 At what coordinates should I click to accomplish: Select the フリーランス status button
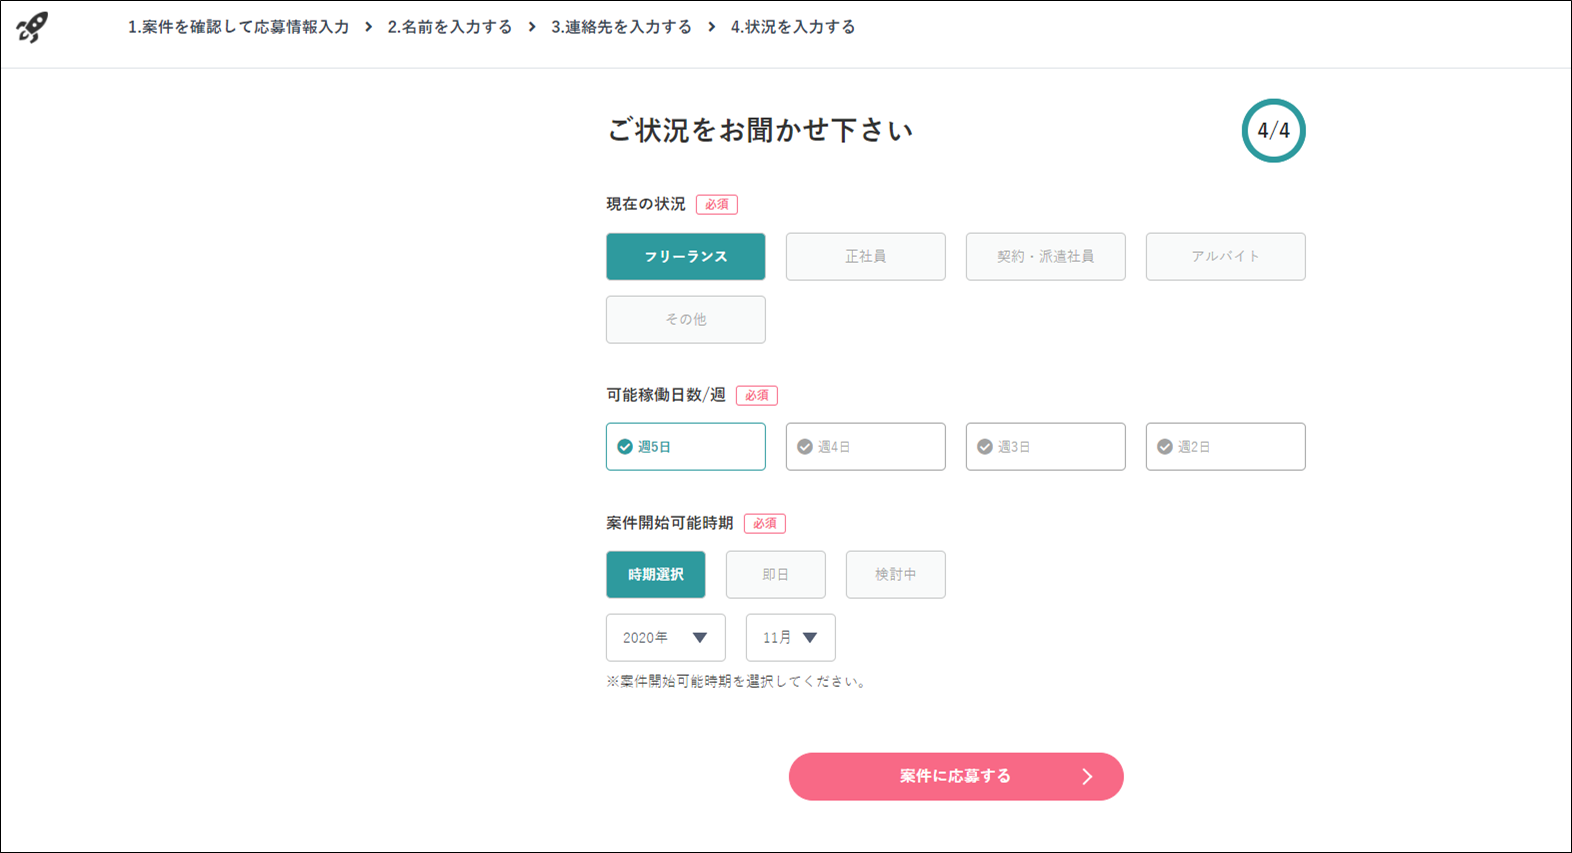coord(686,257)
